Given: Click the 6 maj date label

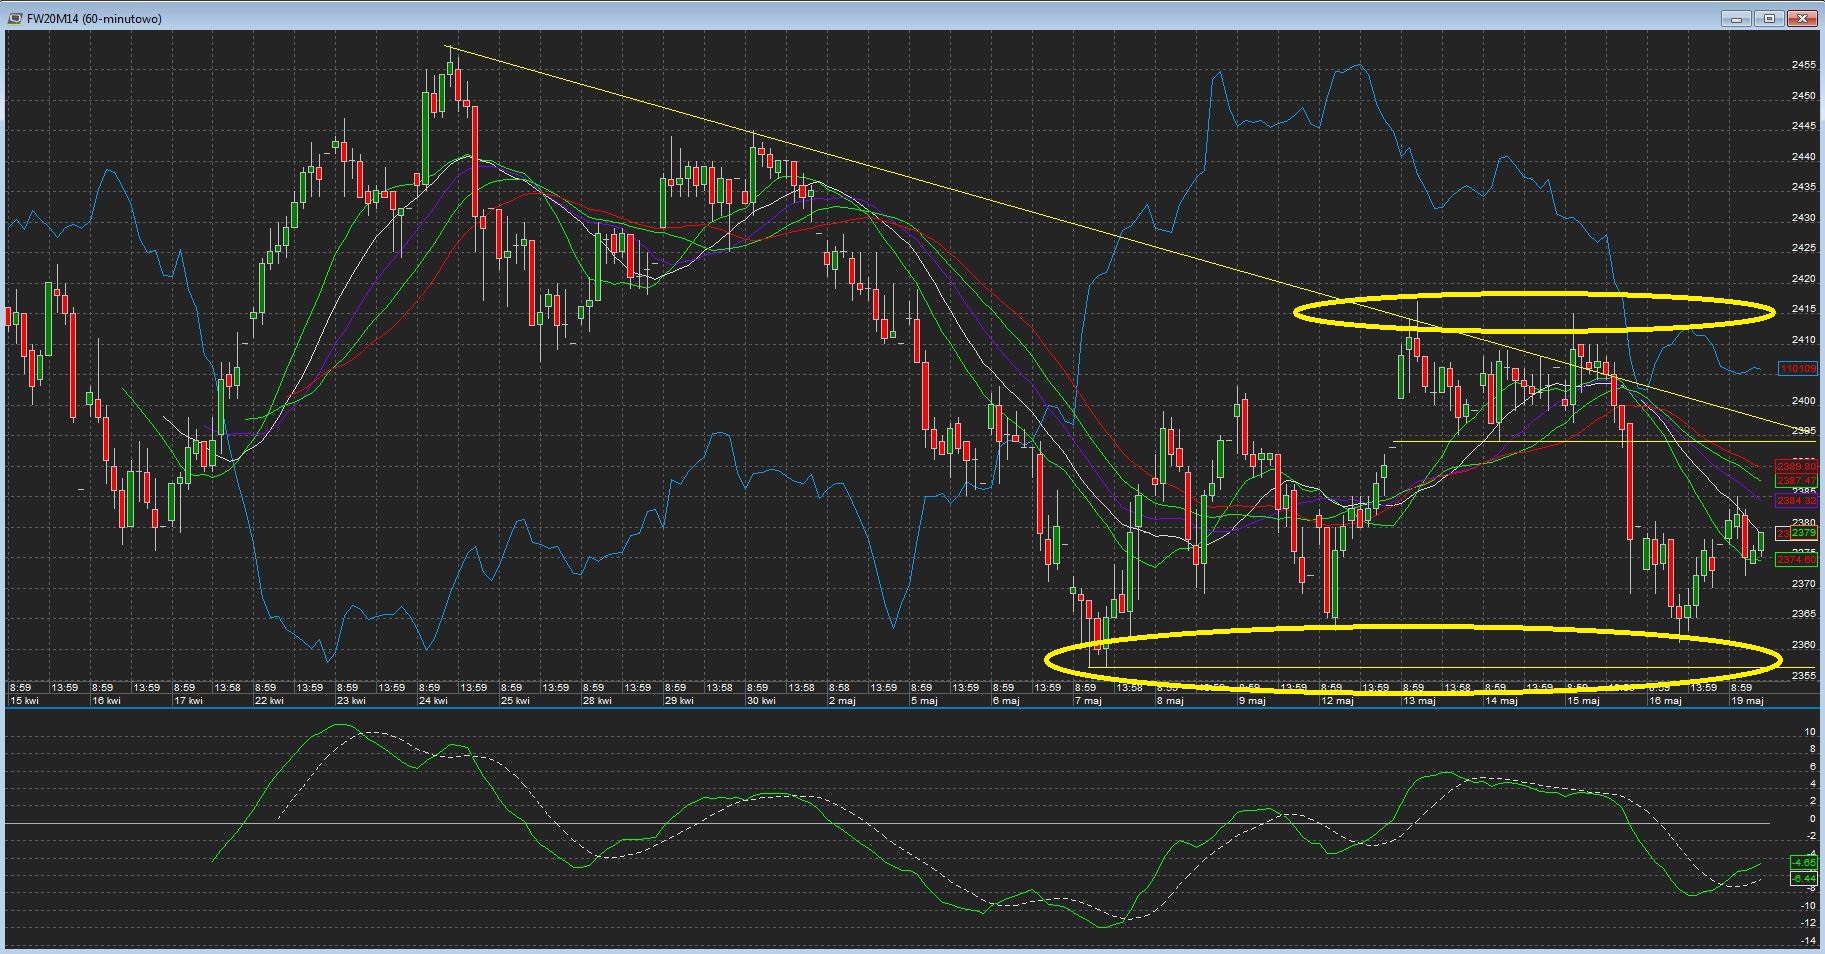Looking at the screenshot, I should click(x=1006, y=701).
